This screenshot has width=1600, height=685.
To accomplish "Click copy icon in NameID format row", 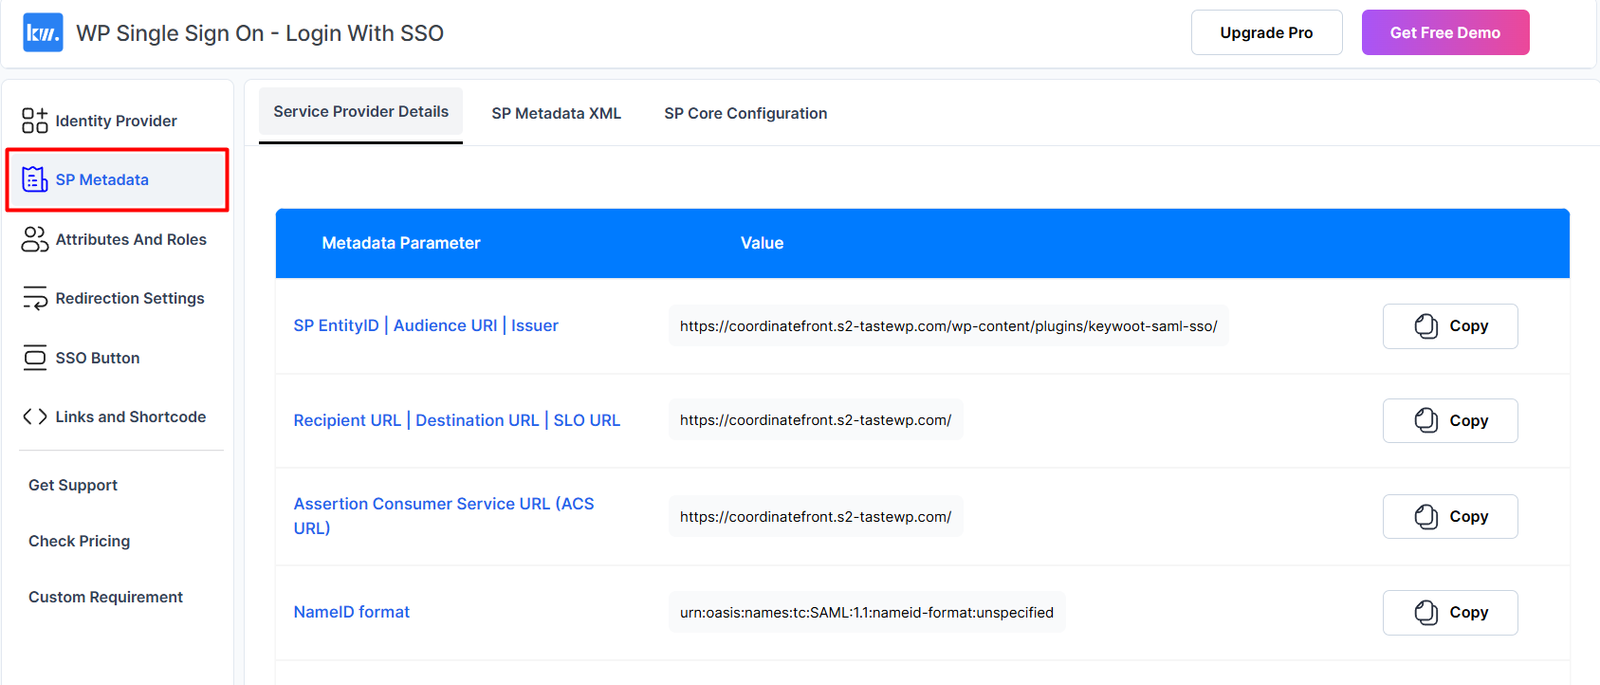I will [x=1427, y=612].
